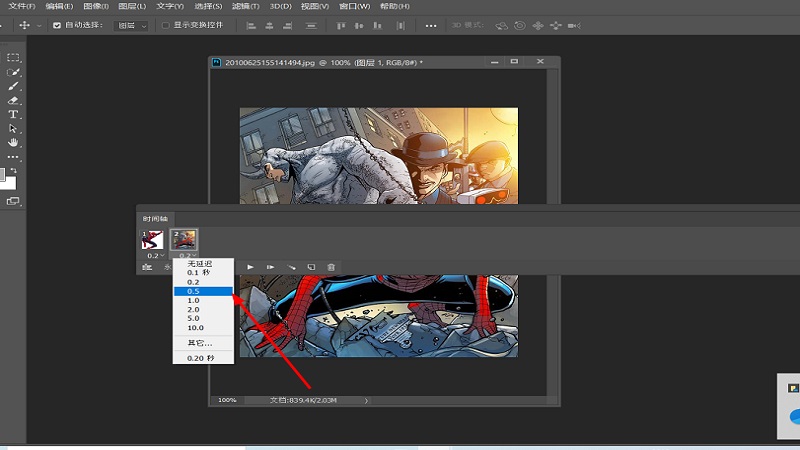Image resolution: width=800 pixels, height=450 pixels.
Task: Choose 5.0 from the delay menu
Action: click(204, 318)
